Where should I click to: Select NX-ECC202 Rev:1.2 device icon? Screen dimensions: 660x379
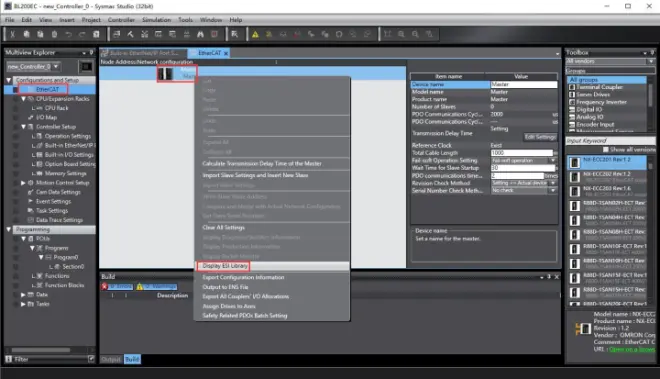[x=575, y=177]
